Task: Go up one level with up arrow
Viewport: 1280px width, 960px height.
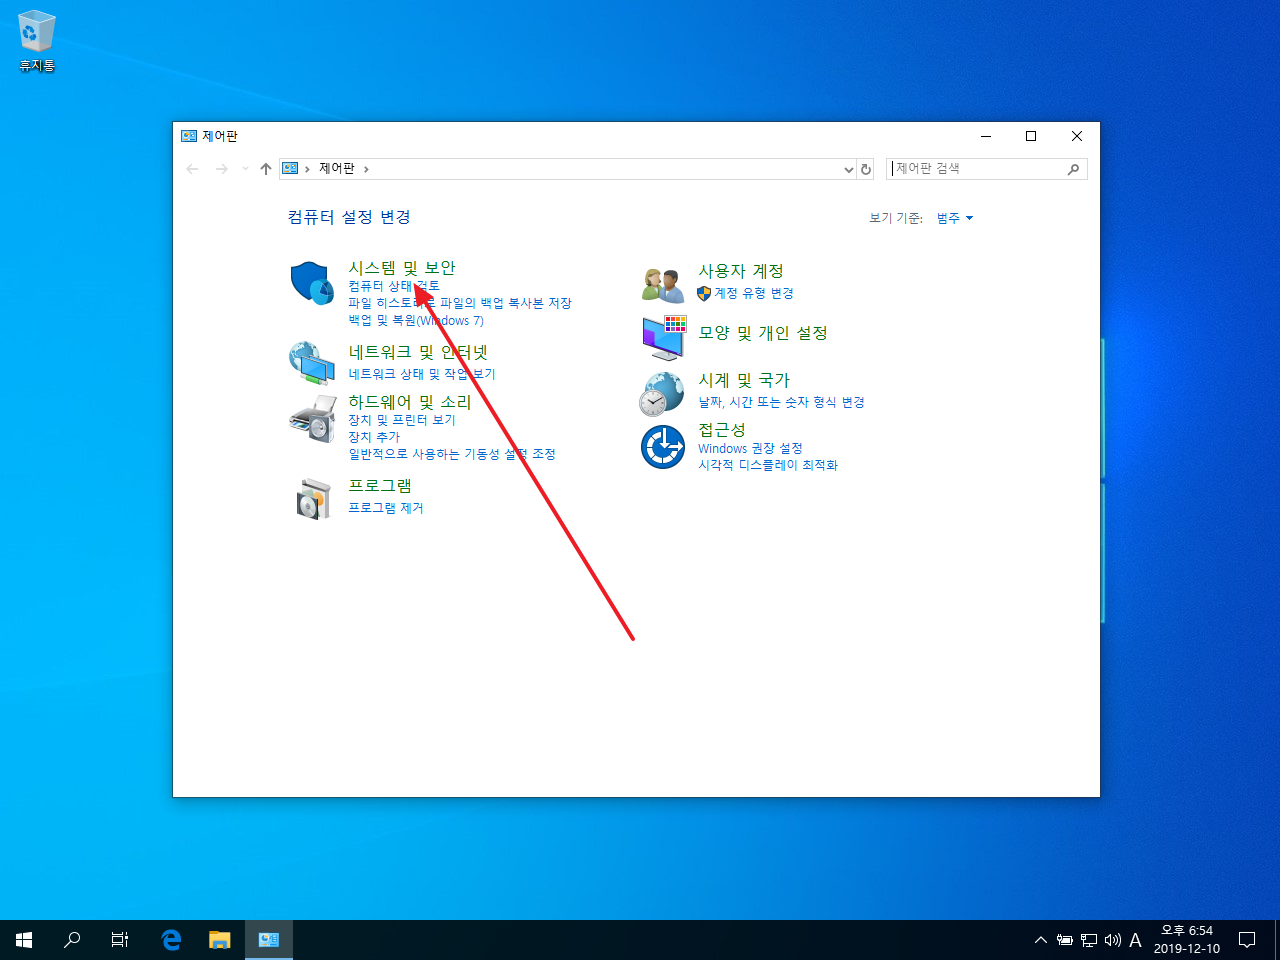Action: [x=266, y=169]
